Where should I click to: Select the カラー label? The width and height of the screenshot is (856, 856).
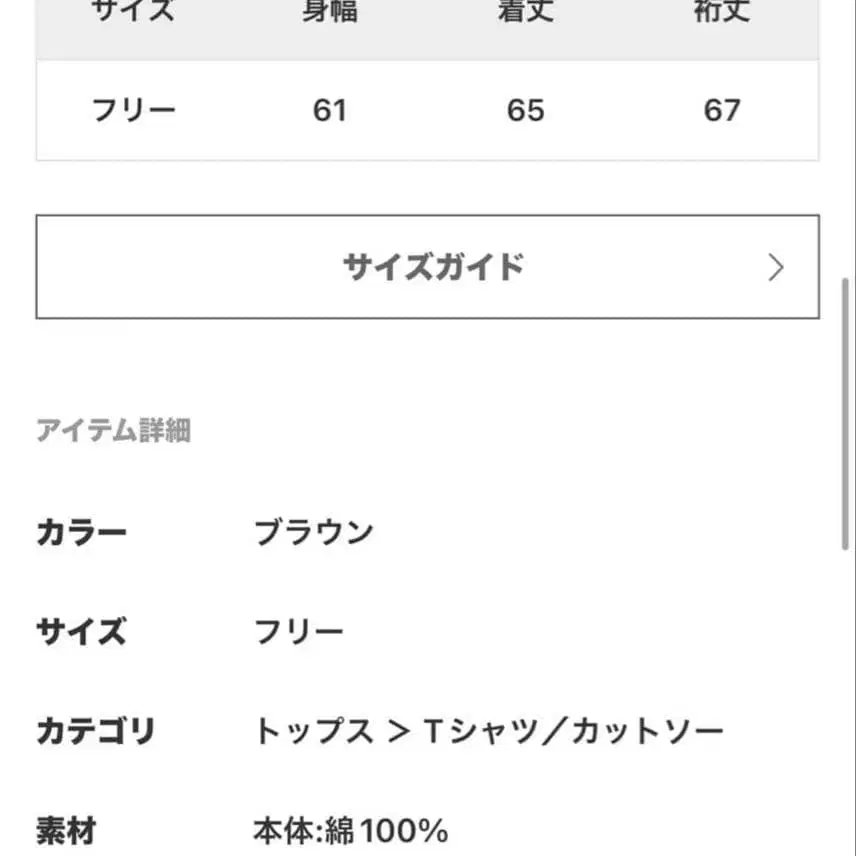[84, 531]
